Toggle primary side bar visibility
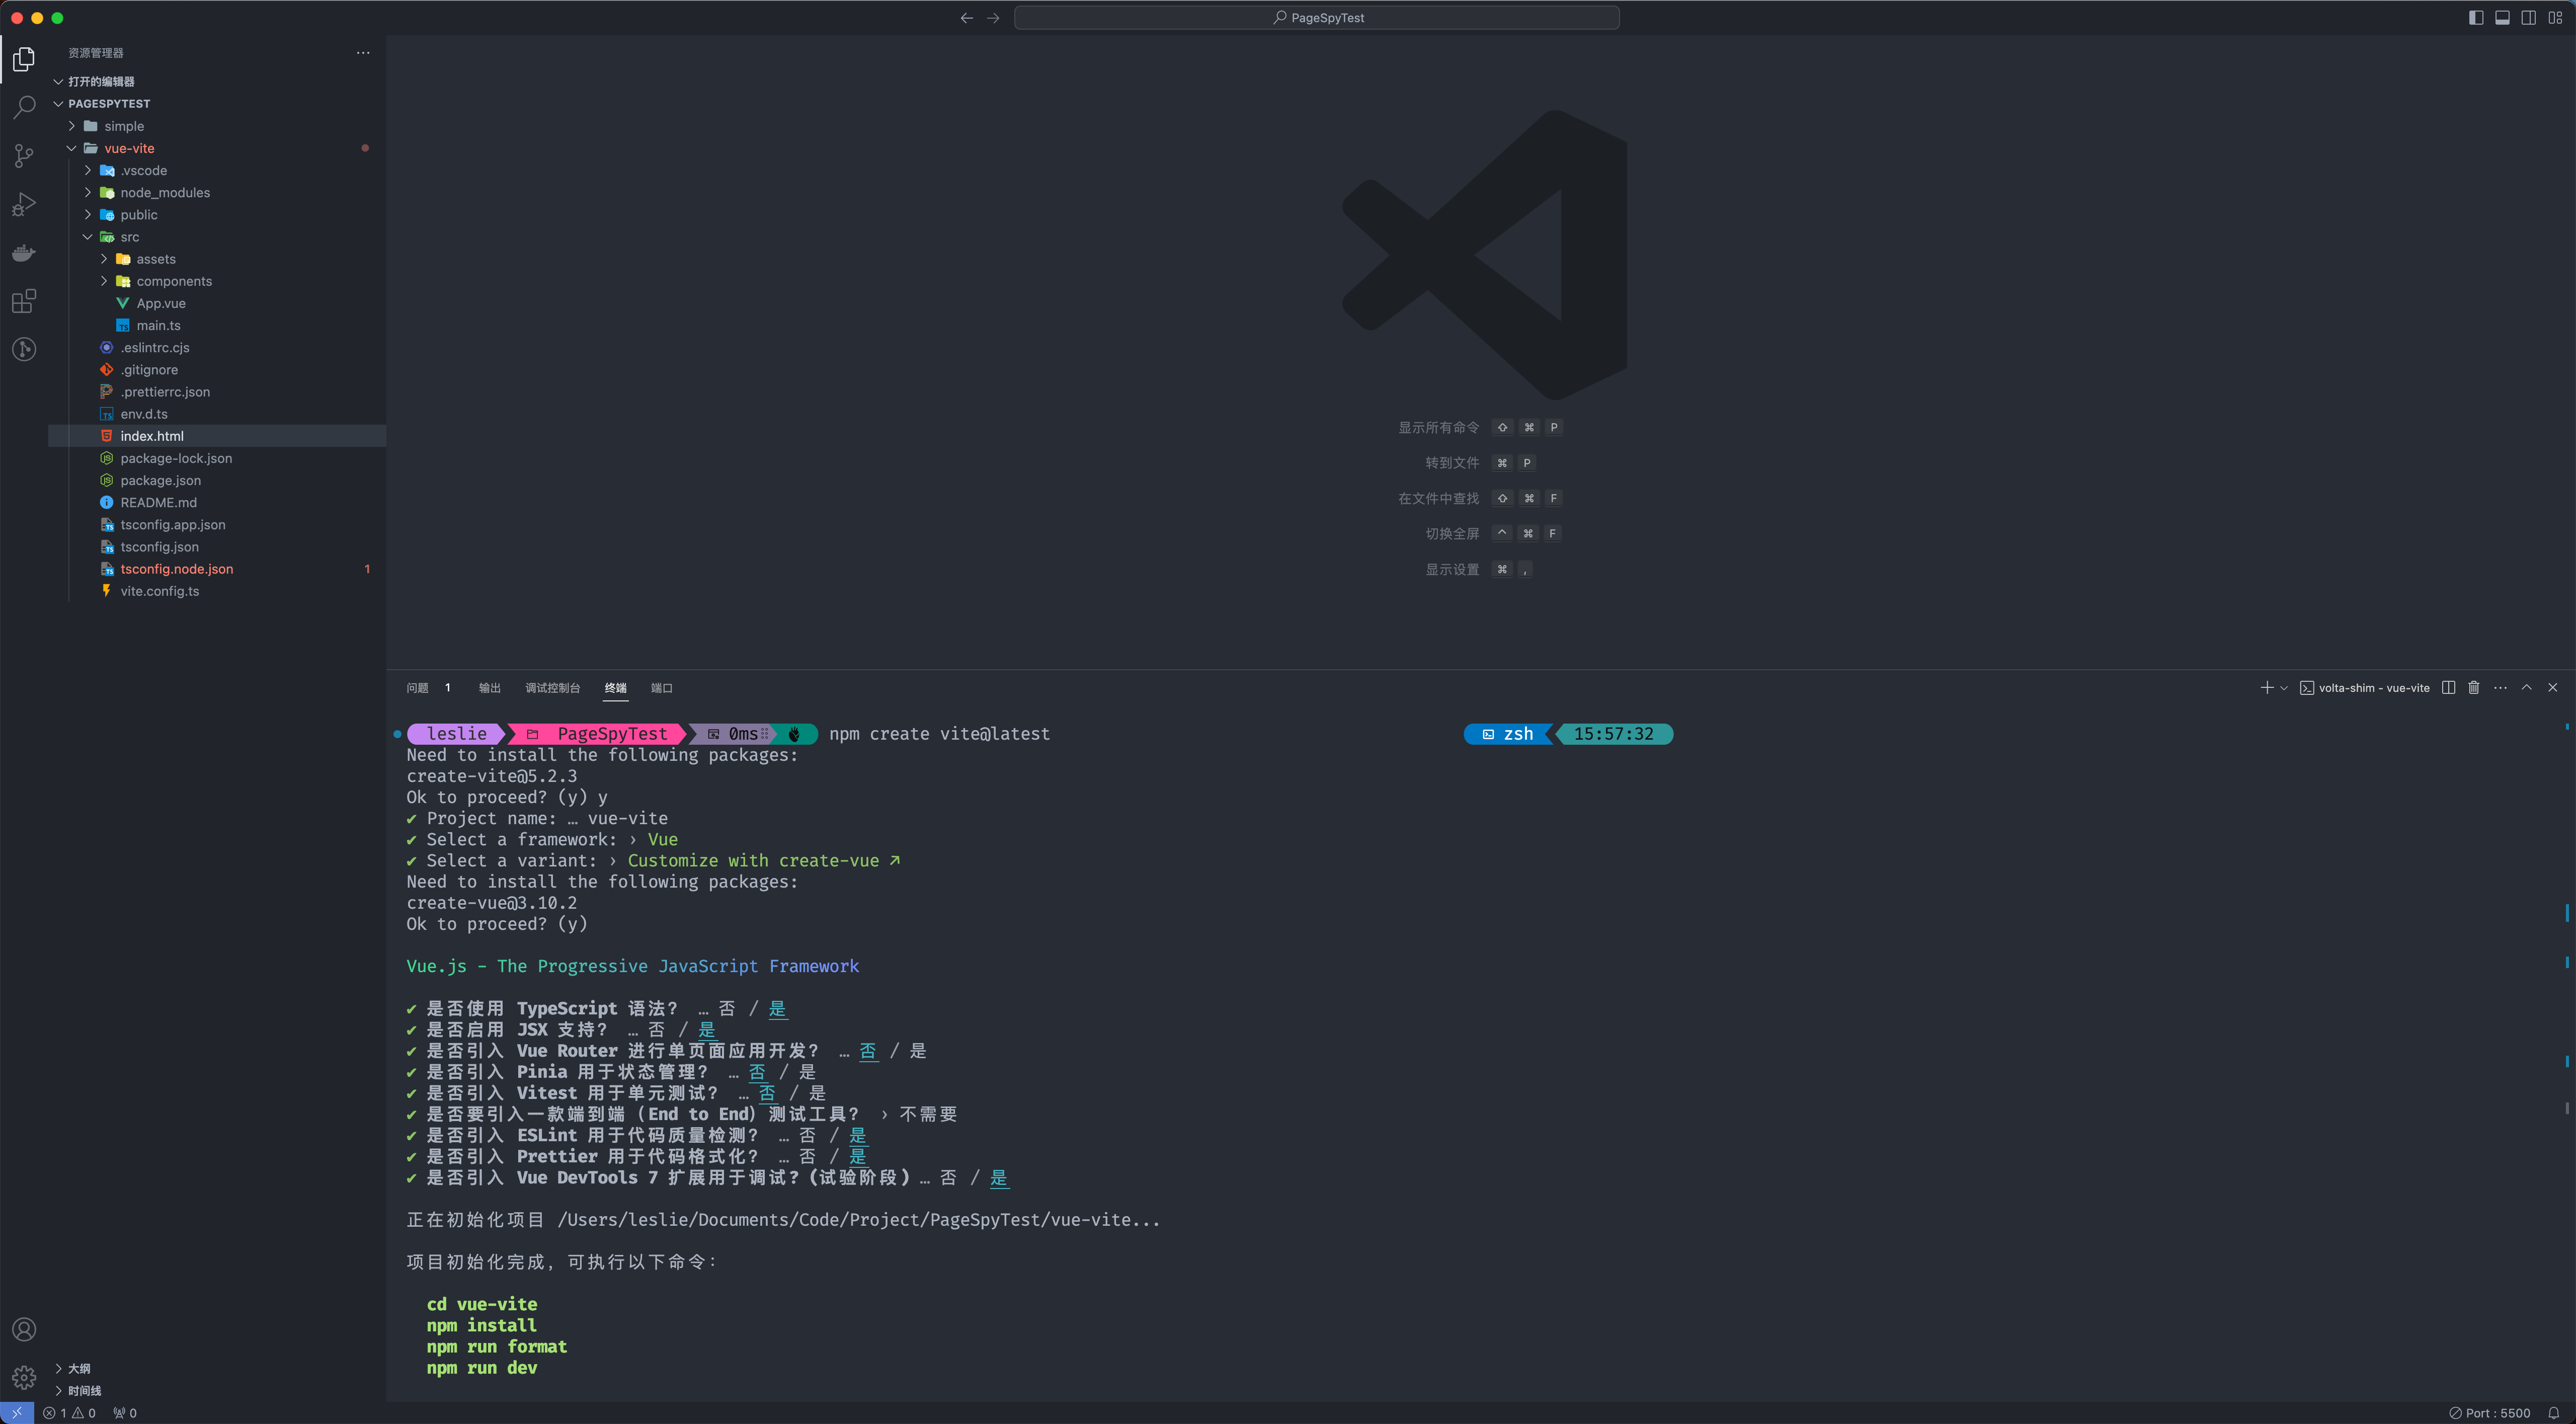2576x1424 pixels. 2476,18
